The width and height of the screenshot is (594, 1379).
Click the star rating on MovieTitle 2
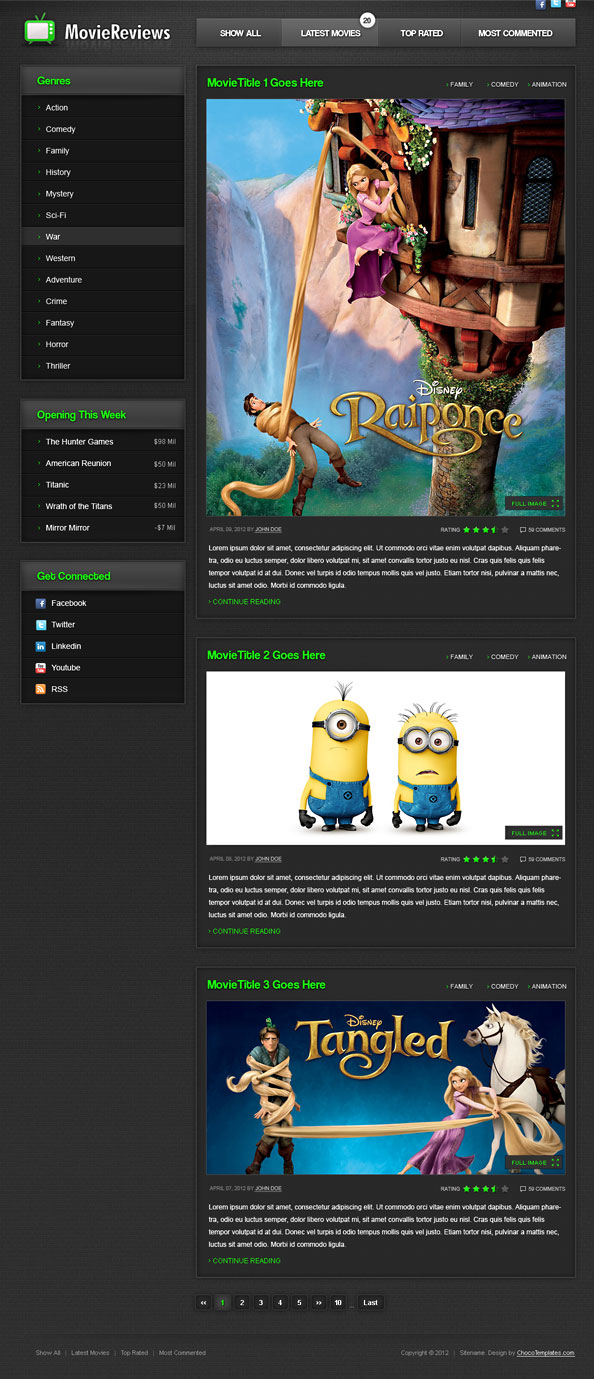click(486, 858)
